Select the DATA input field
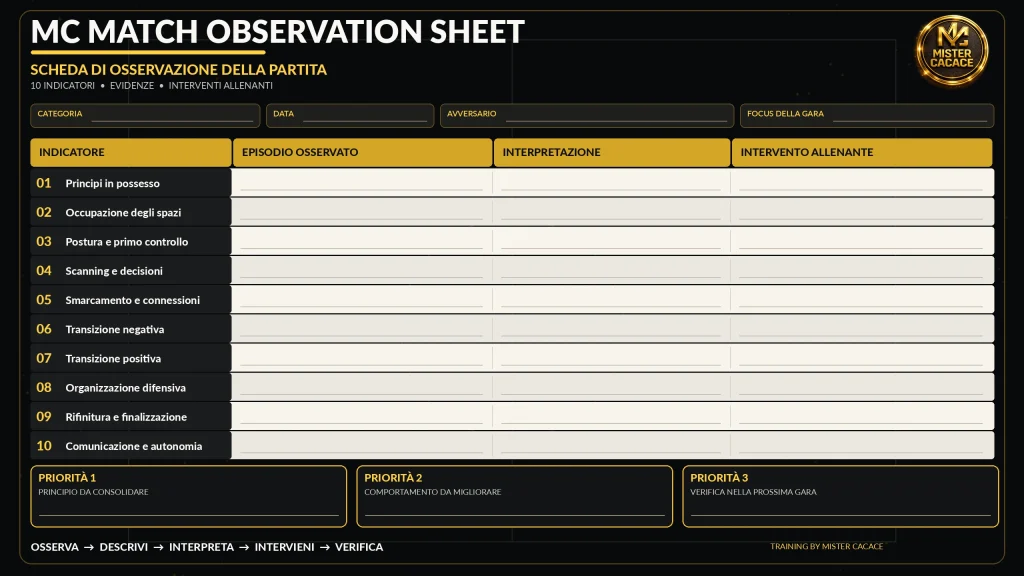Screen dimensions: 1024x576 (x=350, y=116)
